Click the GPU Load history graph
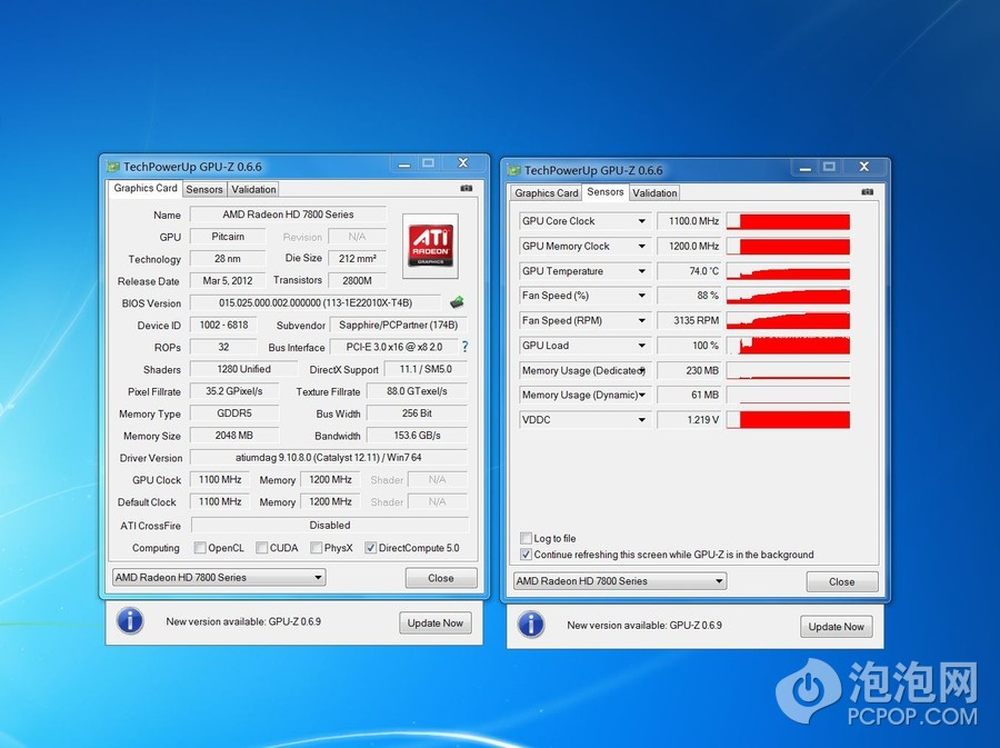 (788, 346)
